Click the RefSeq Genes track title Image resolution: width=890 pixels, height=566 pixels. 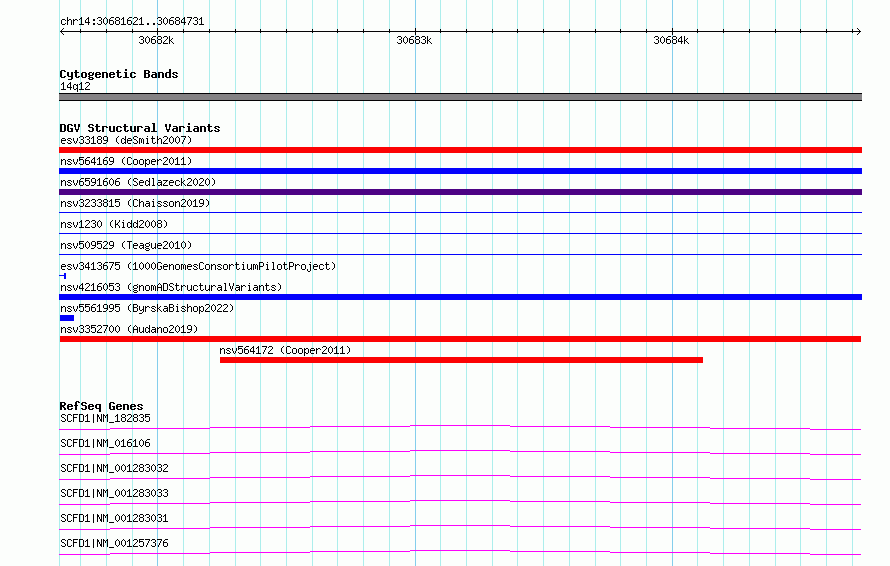click(x=101, y=406)
